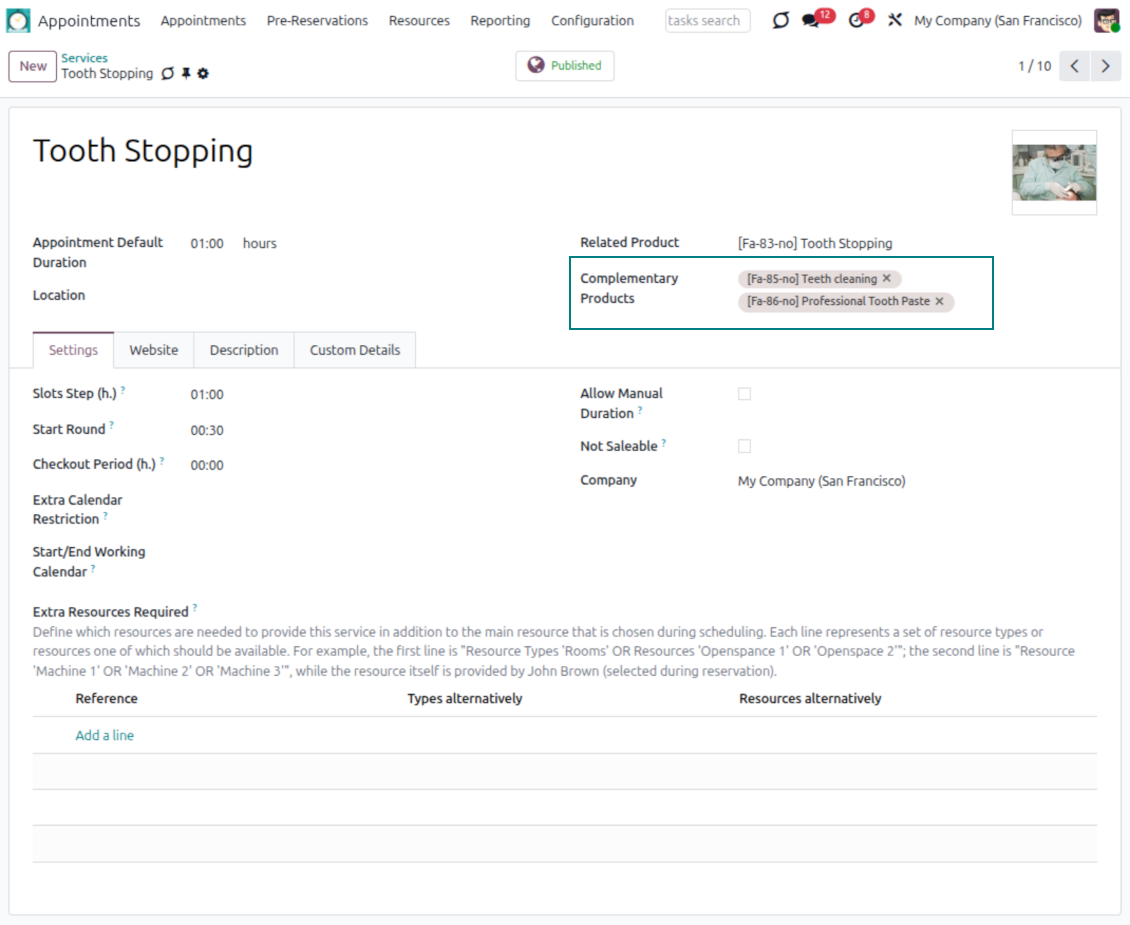The image size is (1130, 925).
Task: Open the Appointments app home icon
Action: coord(19,21)
